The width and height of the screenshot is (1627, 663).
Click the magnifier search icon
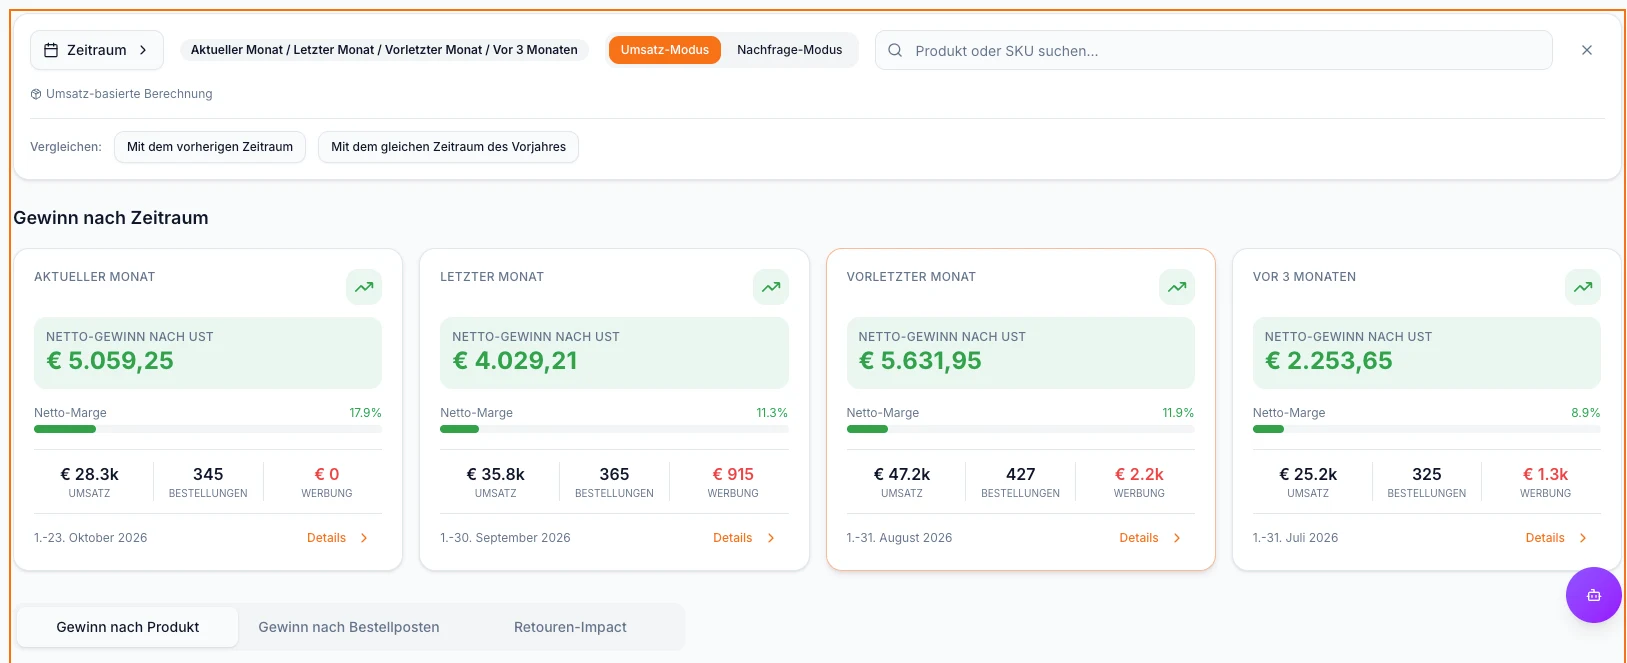point(895,50)
